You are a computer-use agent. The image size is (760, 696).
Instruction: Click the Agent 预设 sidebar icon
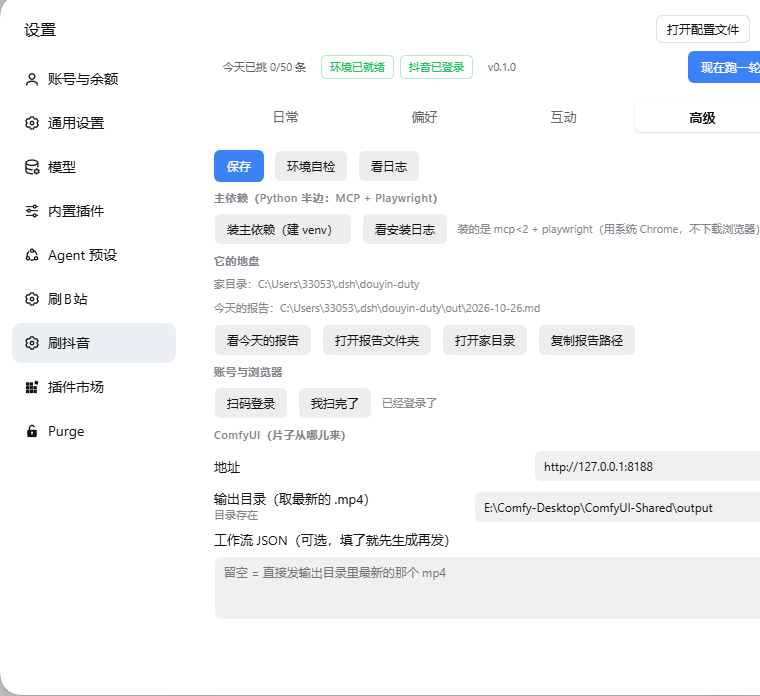coord(32,255)
